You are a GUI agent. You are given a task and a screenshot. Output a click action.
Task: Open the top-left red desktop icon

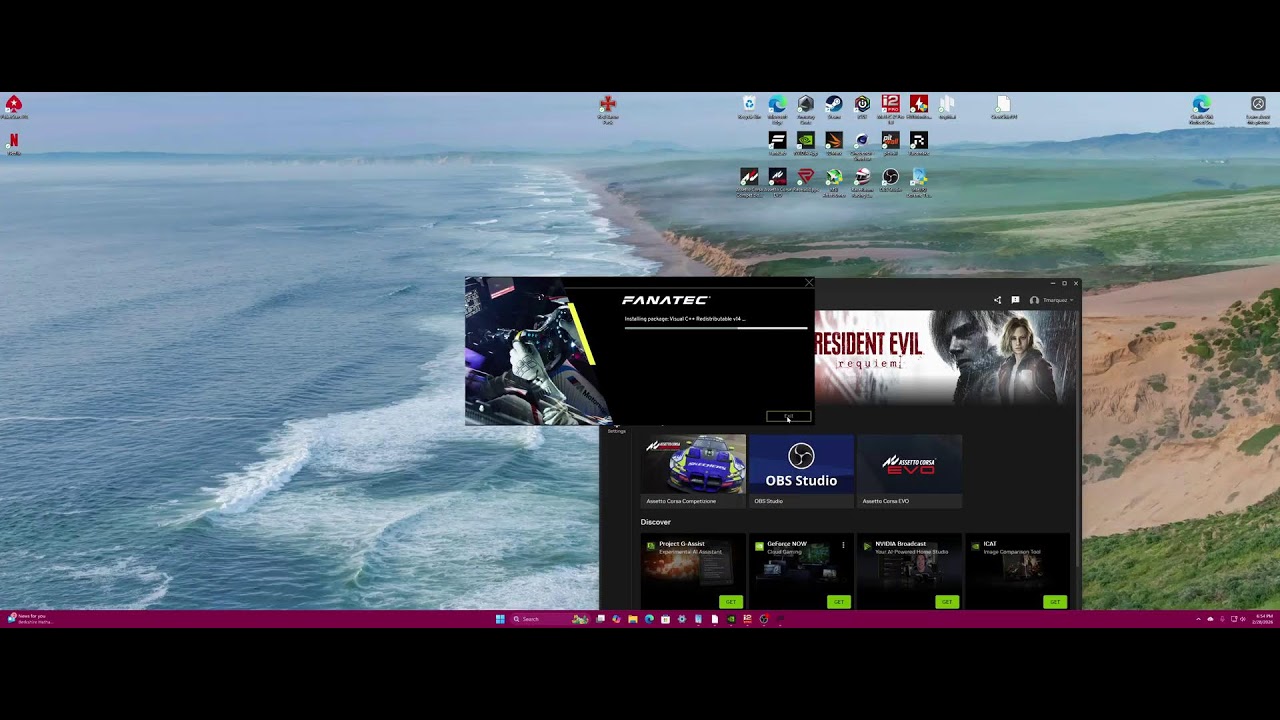[14, 107]
